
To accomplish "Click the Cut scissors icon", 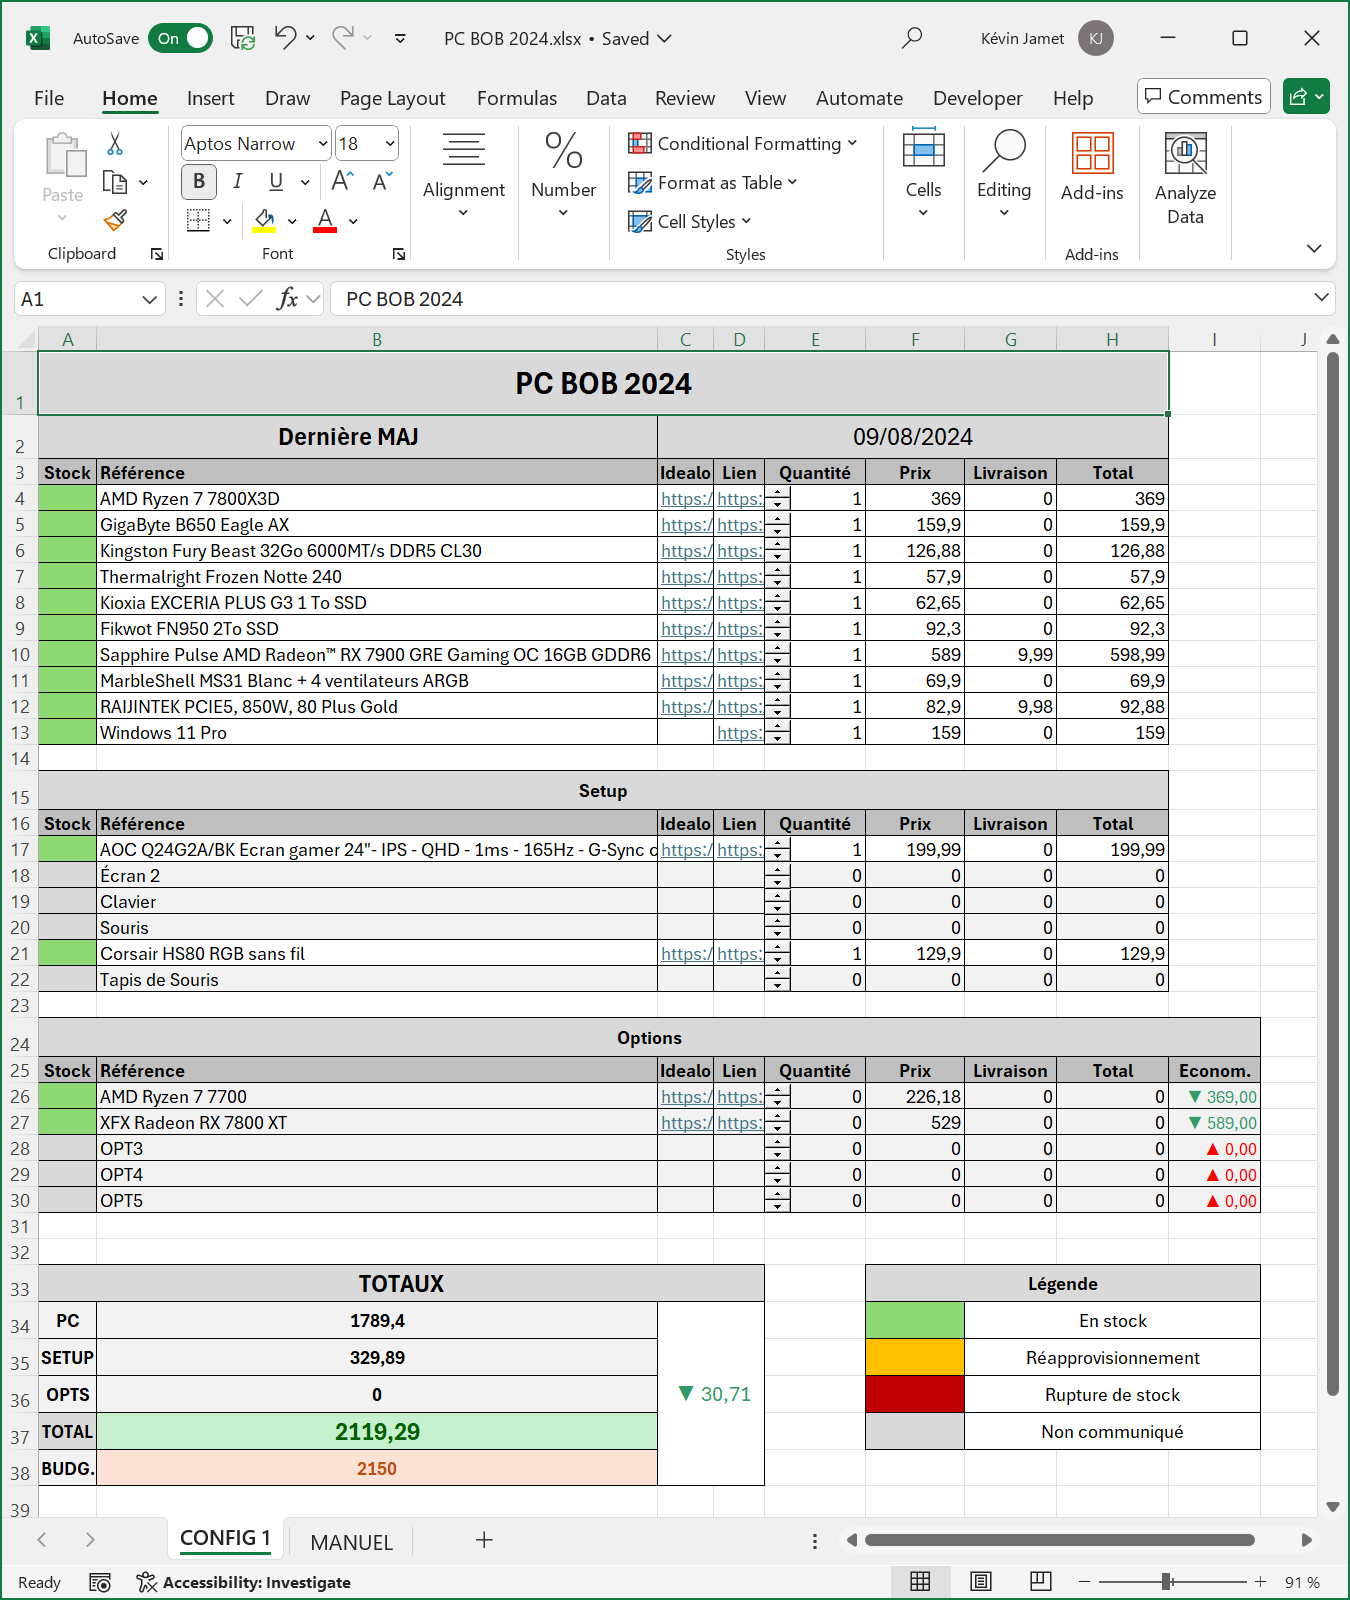I will pyautogui.click(x=115, y=144).
